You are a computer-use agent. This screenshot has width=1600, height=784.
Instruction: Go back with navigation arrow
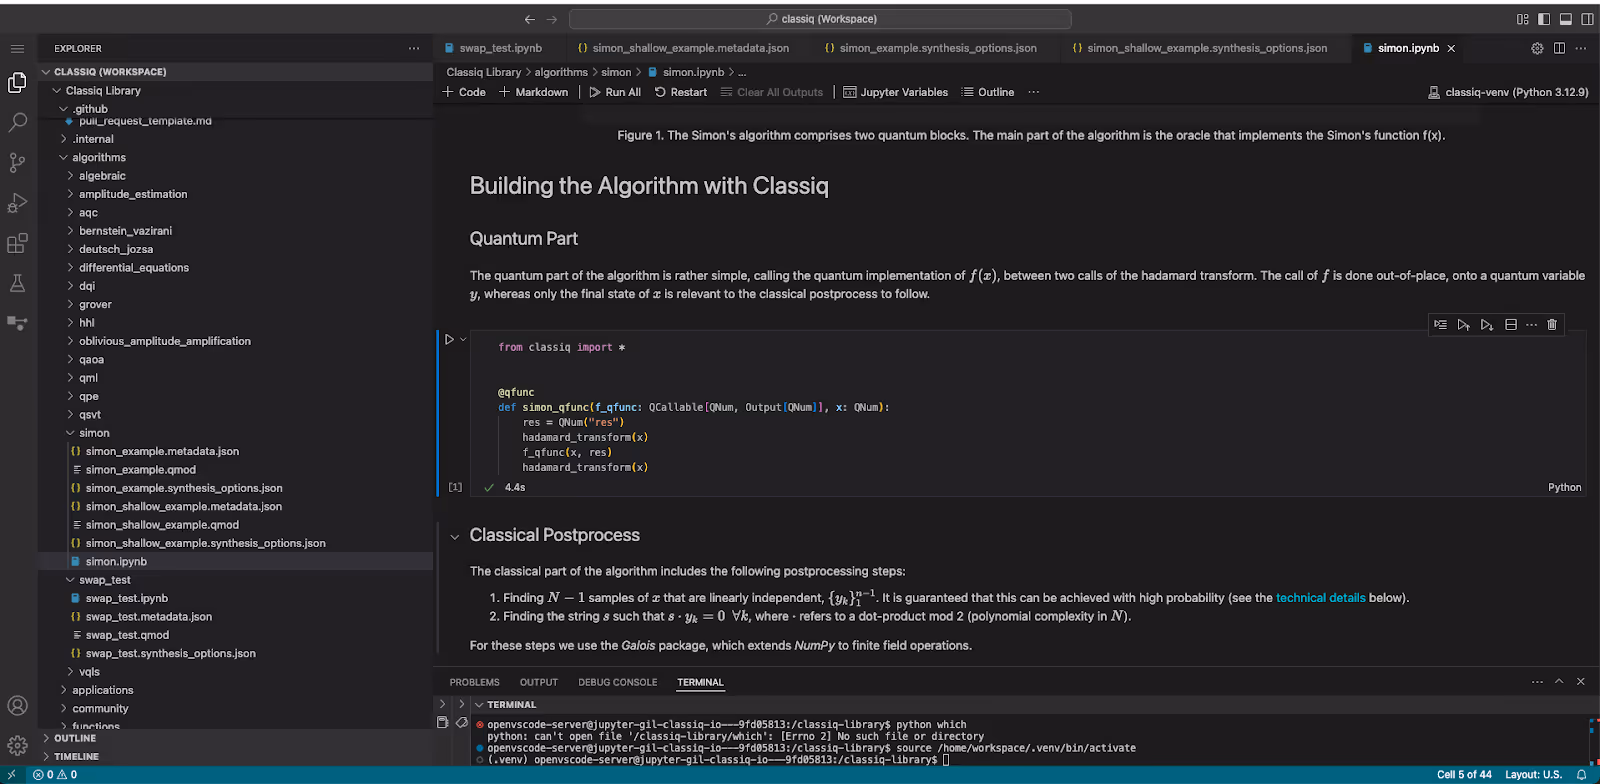(530, 19)
